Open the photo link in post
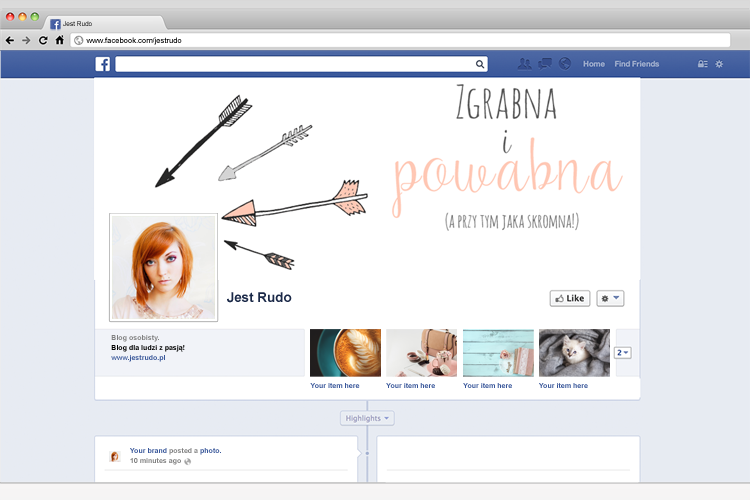 [x=210, y=451]
